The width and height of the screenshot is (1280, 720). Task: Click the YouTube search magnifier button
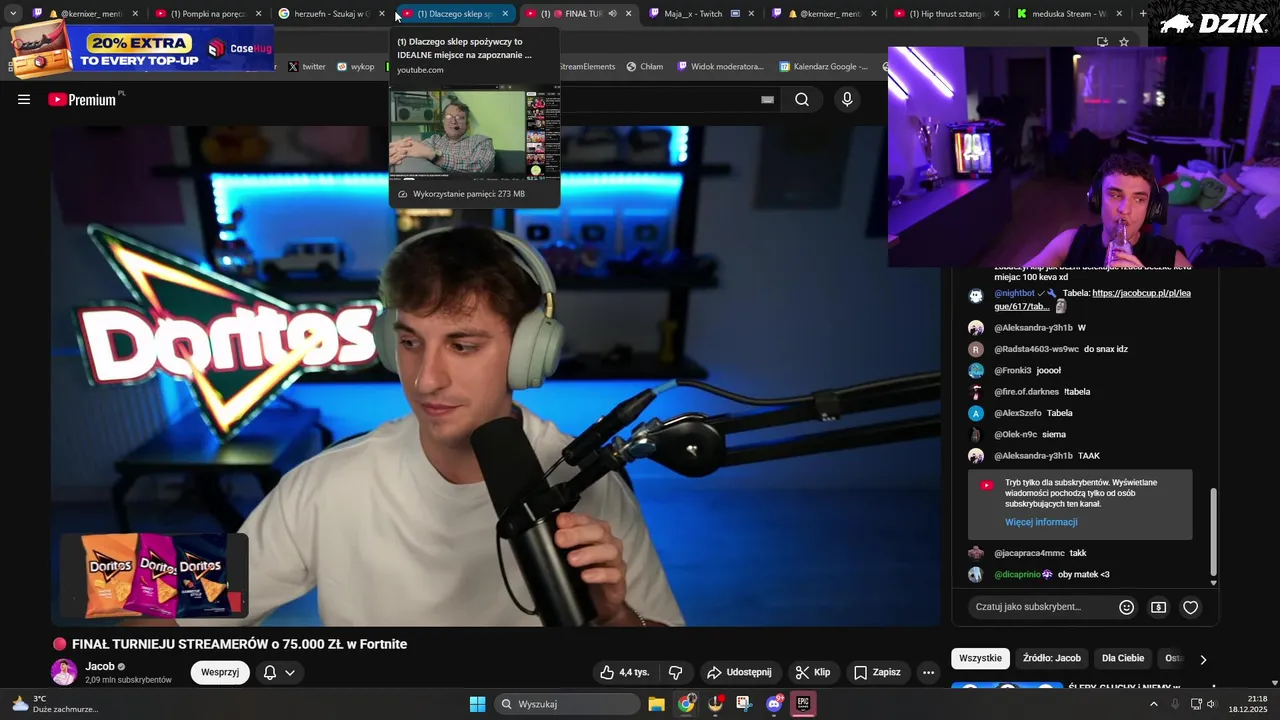coord(802,99)
